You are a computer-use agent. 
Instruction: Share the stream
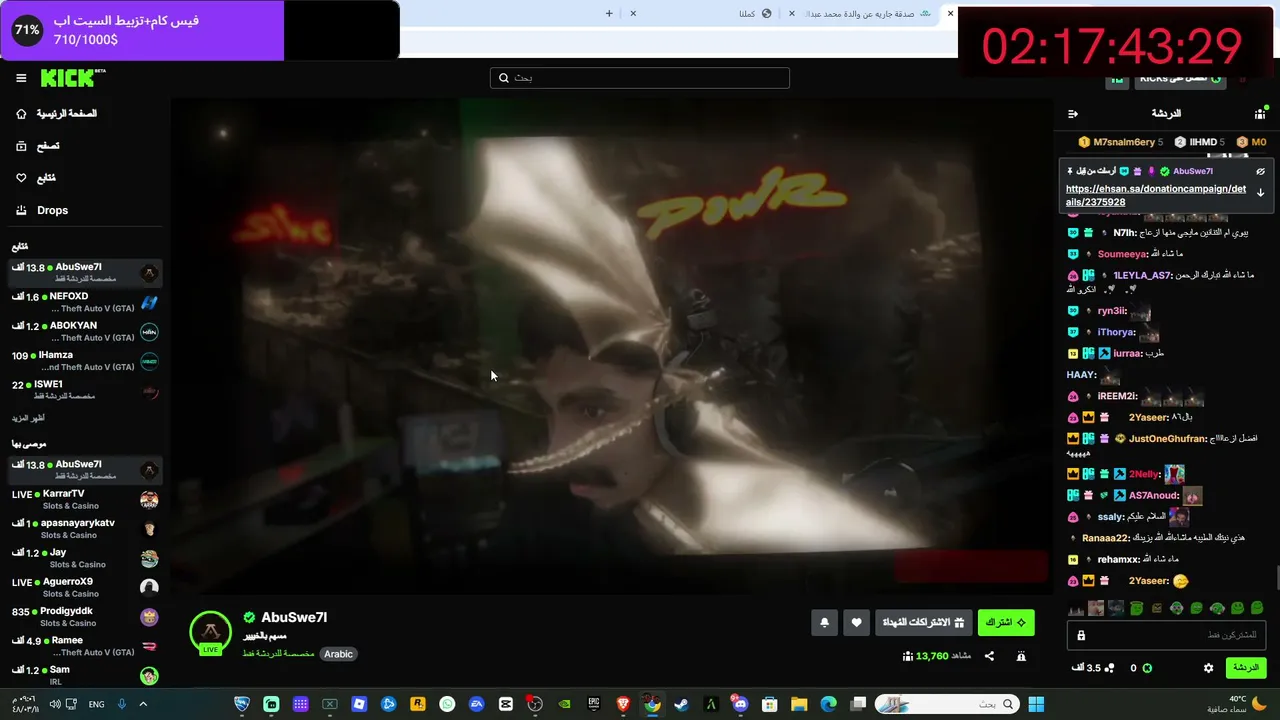point(989,656)
